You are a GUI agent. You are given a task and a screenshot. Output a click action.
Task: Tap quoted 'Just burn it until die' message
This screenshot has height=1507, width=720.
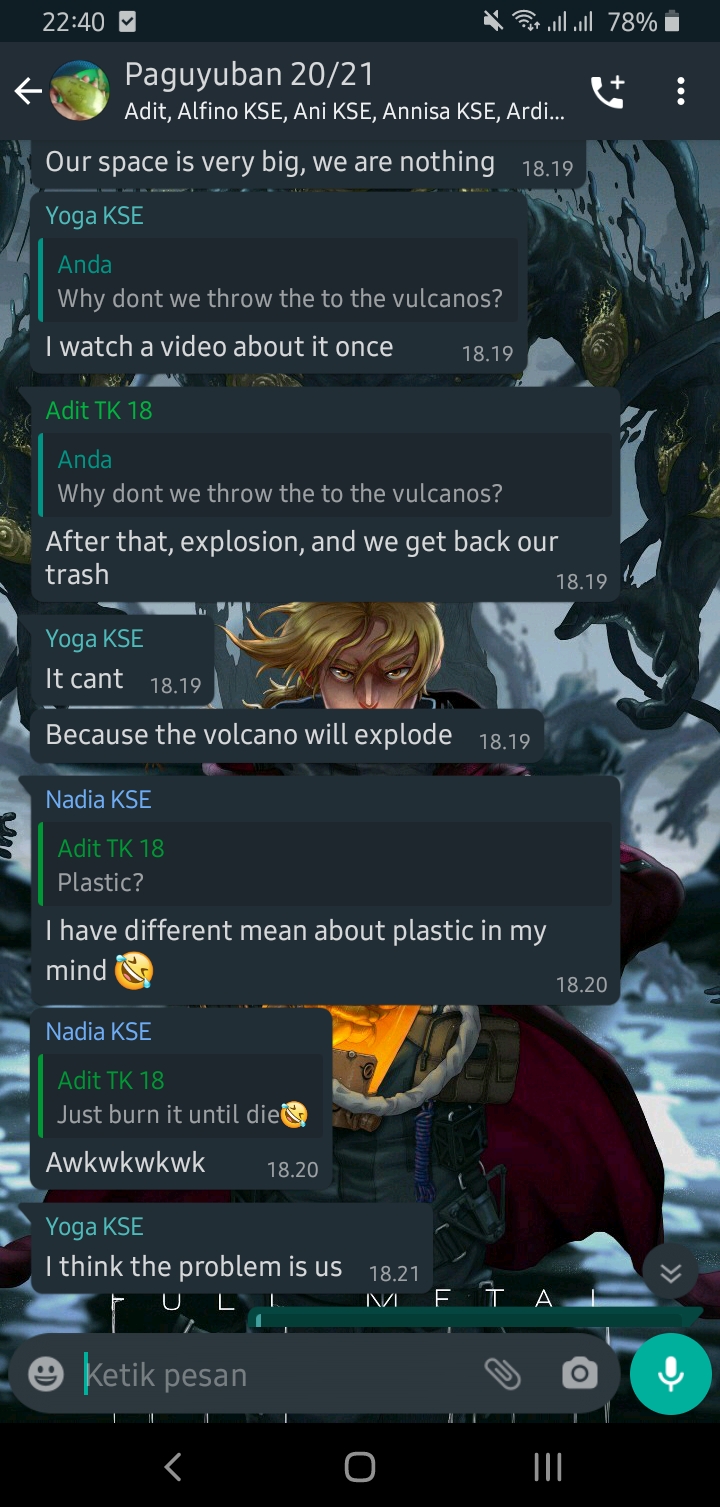[x=180, y=1096]
